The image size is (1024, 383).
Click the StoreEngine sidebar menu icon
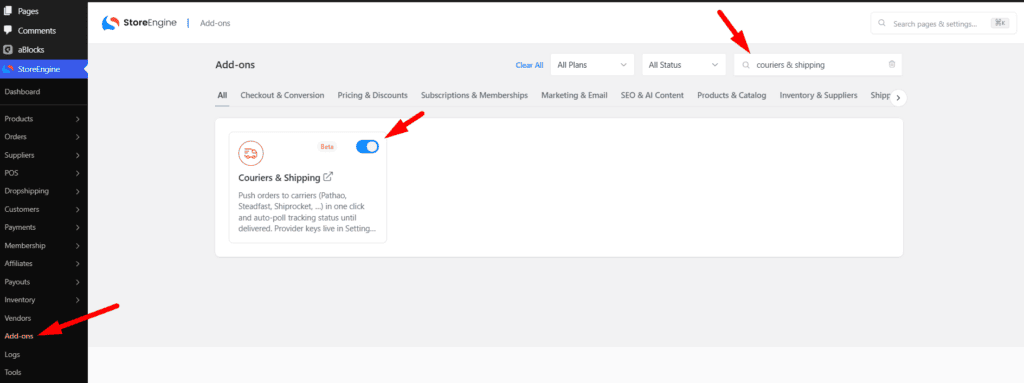[8, 69]
